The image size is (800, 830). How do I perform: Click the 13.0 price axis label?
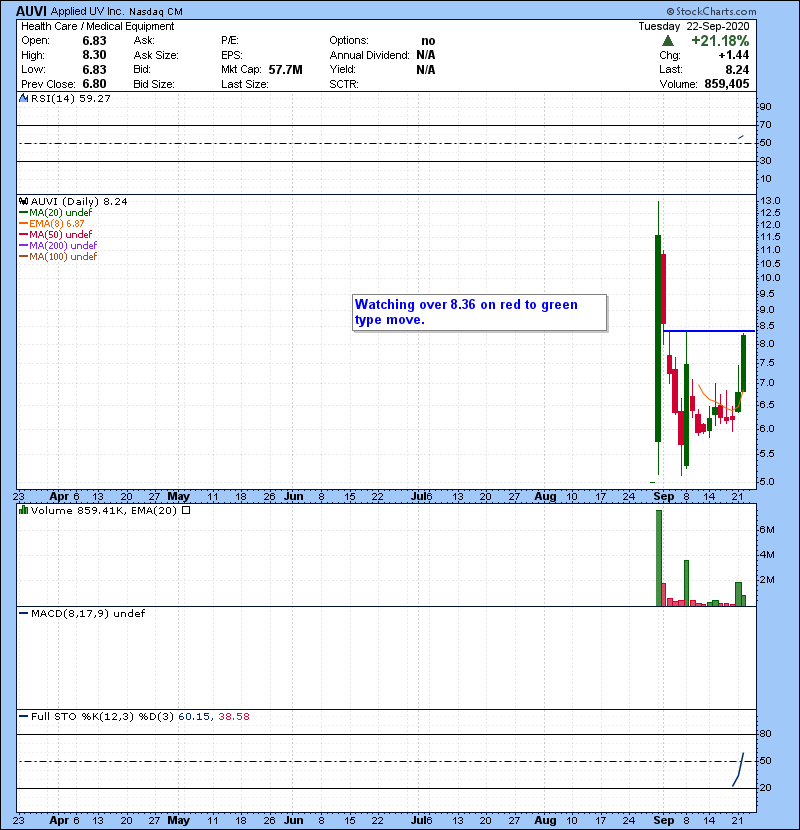[770, 201]
